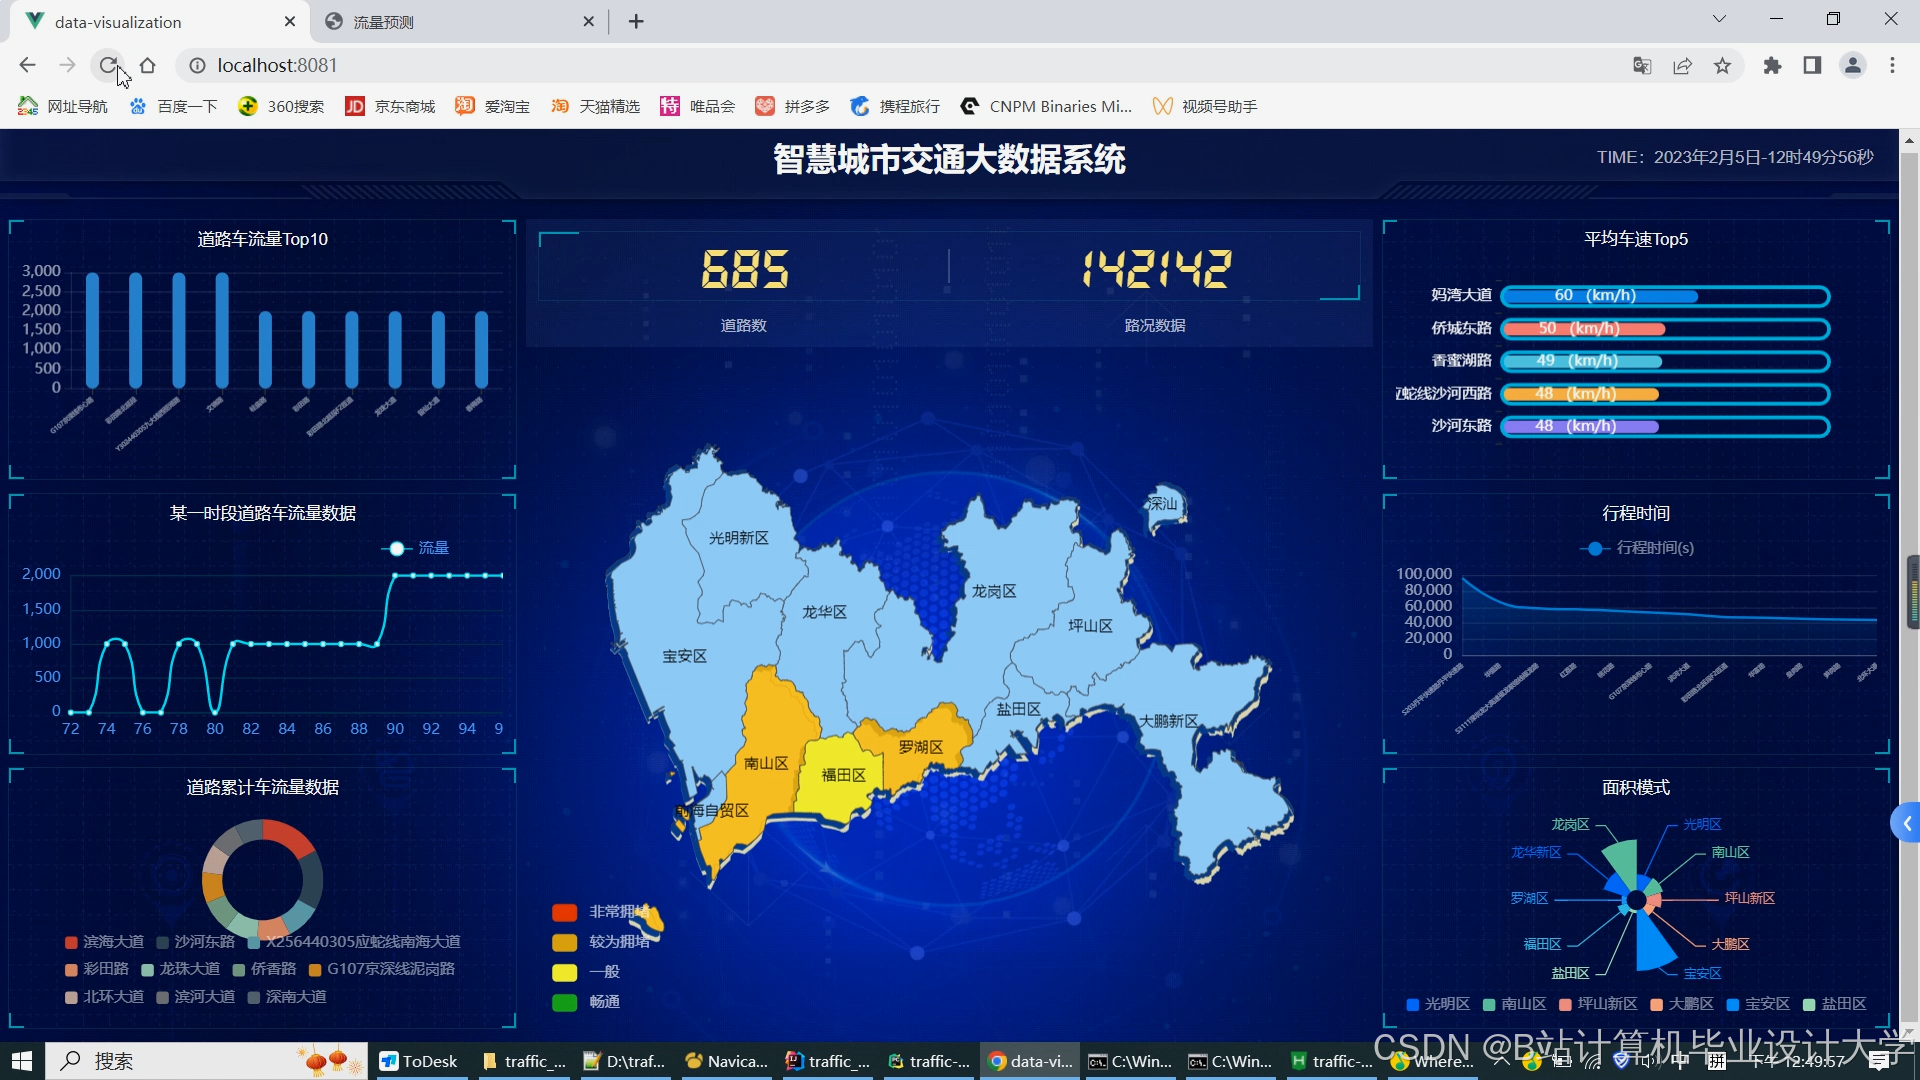The height and width of the screenshot is (1080, 1920).
Task: Click the localhost:8081 address bar
Action: (276, 65)
